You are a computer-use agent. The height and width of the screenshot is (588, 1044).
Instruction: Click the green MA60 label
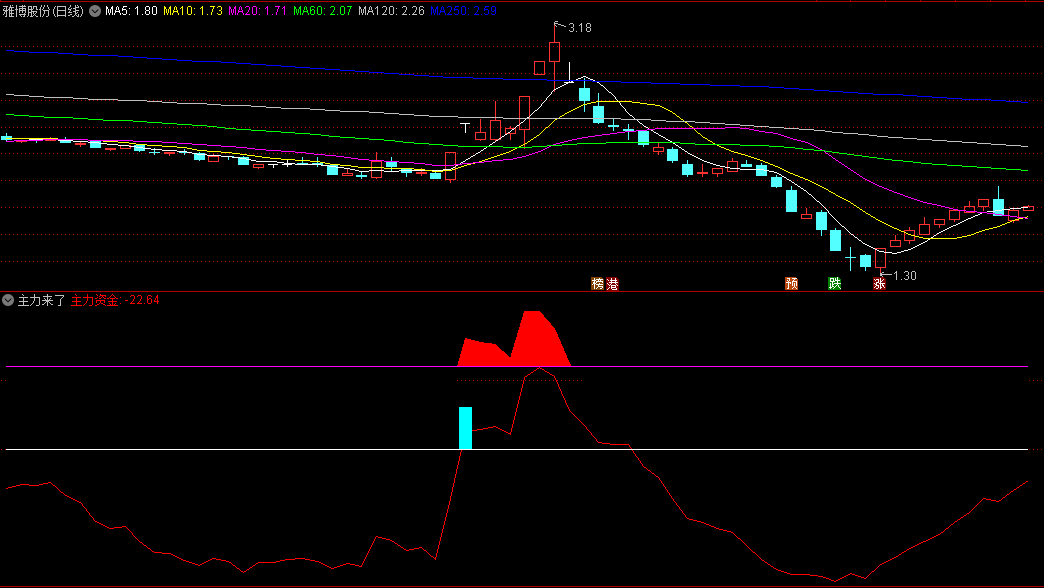[322, 11]
